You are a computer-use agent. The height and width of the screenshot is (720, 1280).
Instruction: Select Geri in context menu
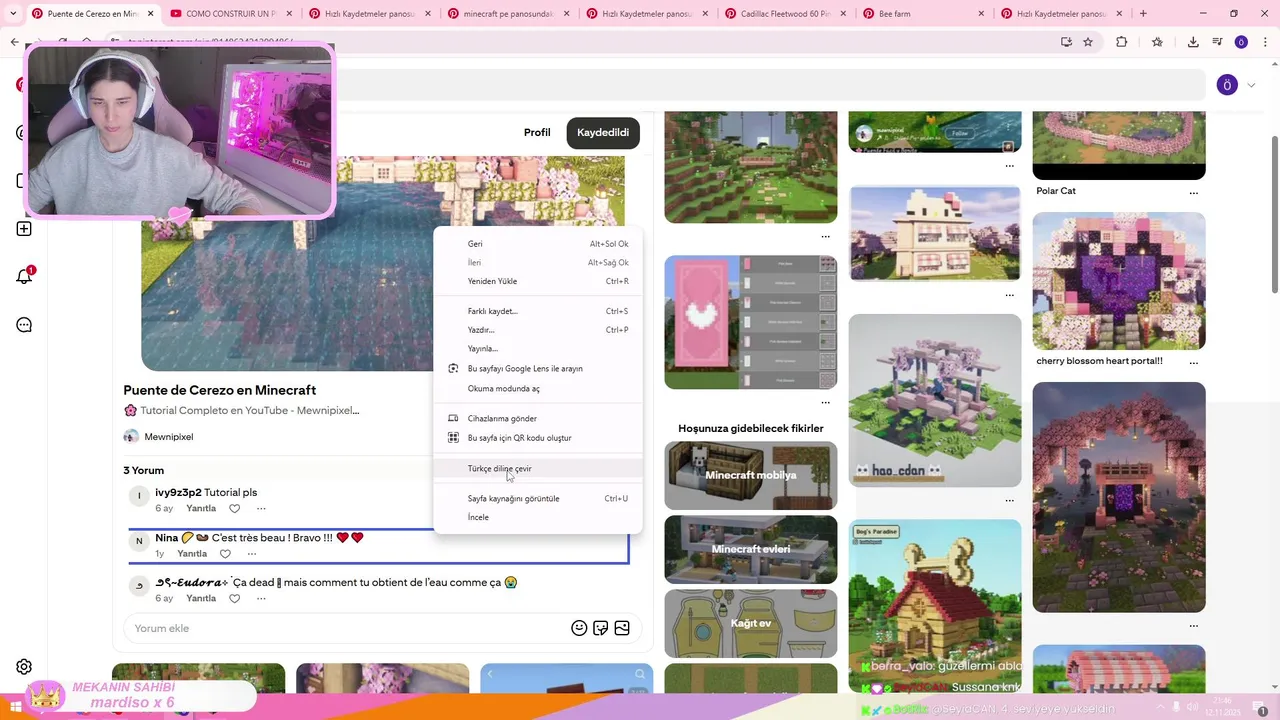click(x=538, y=244)
